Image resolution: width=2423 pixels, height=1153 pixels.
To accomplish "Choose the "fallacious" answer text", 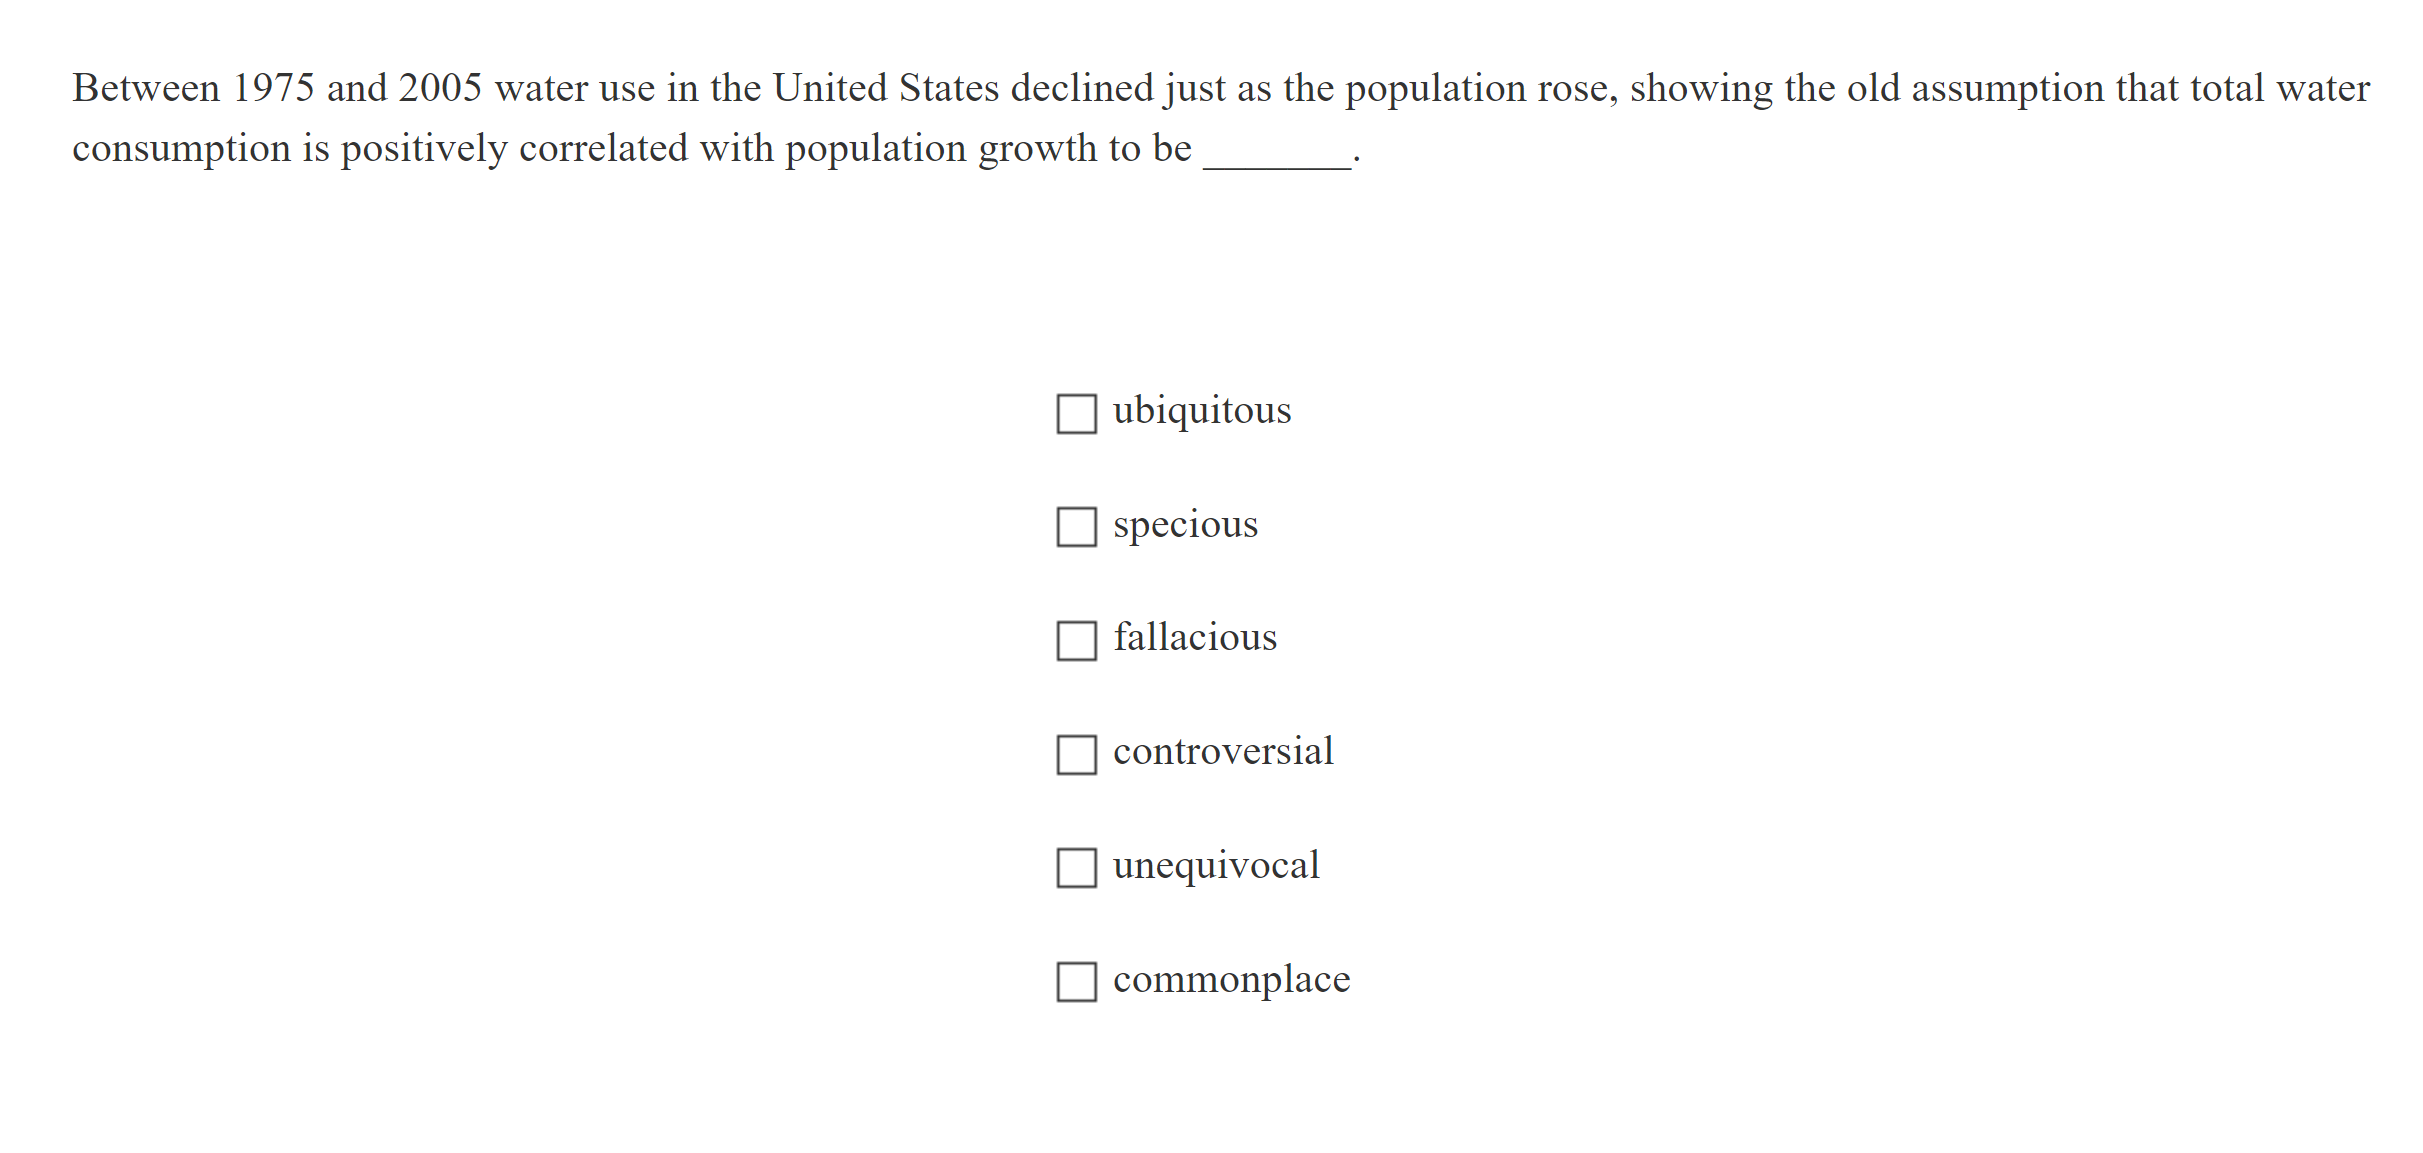I will tap(1195, 638).
